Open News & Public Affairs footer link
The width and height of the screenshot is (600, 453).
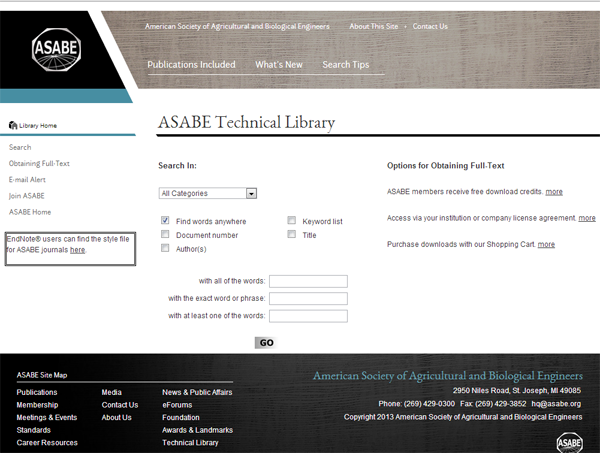point(197,392)
